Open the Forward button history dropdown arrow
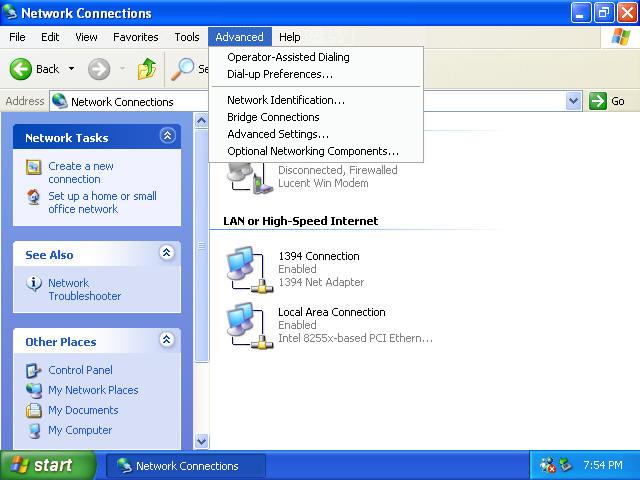The height and width of the screenshot is (480, 640). 122,69
